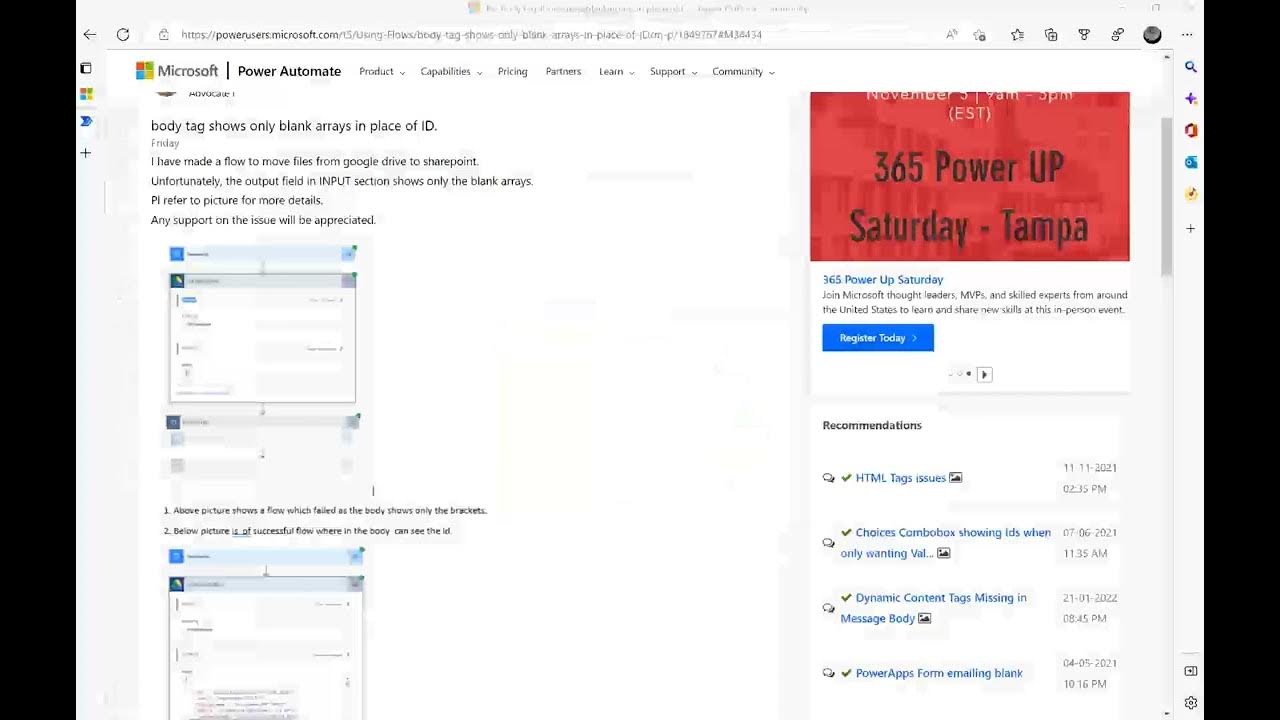The image size is (1280, 720).
Task: Click the 365 Power UP Saturday banner
Action: point(970,177)
